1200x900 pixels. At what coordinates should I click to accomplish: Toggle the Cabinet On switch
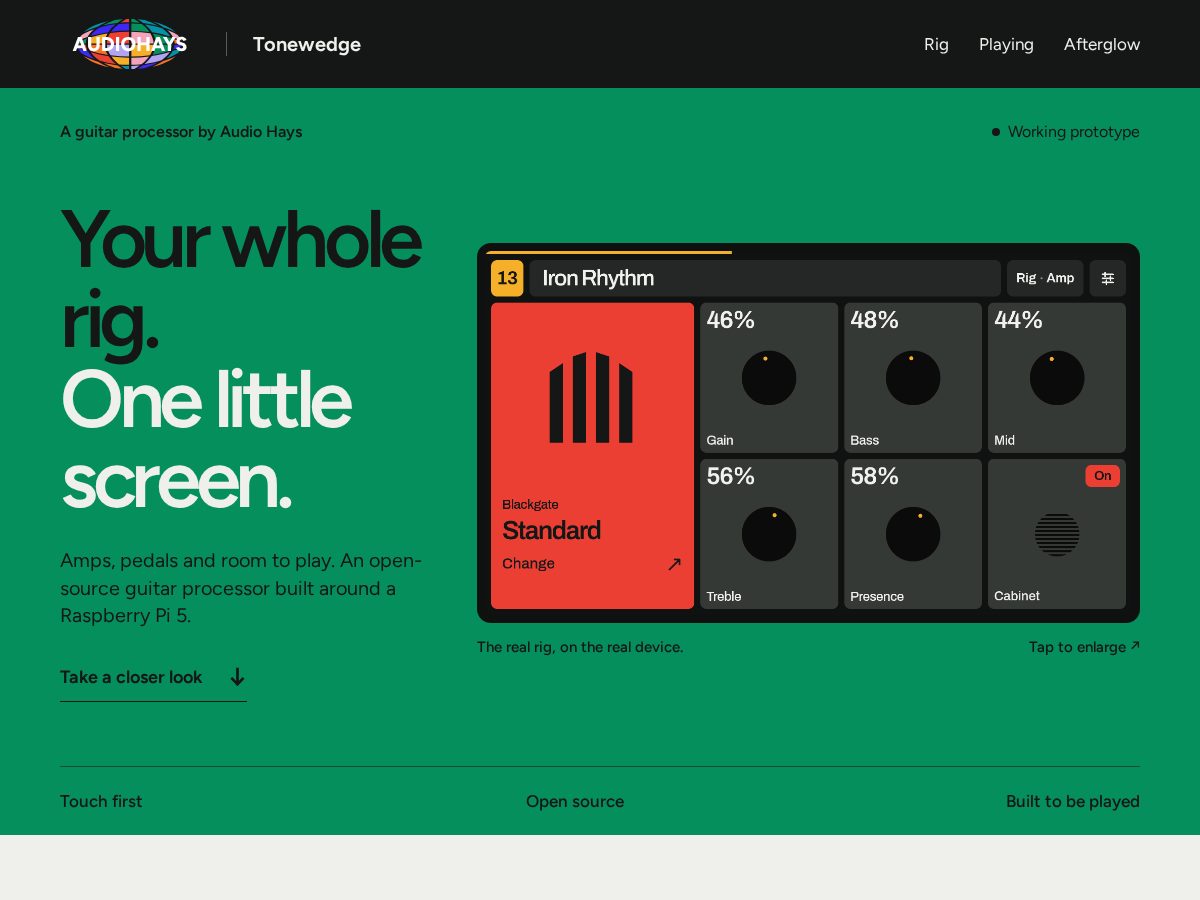[x=1102, y=476]
